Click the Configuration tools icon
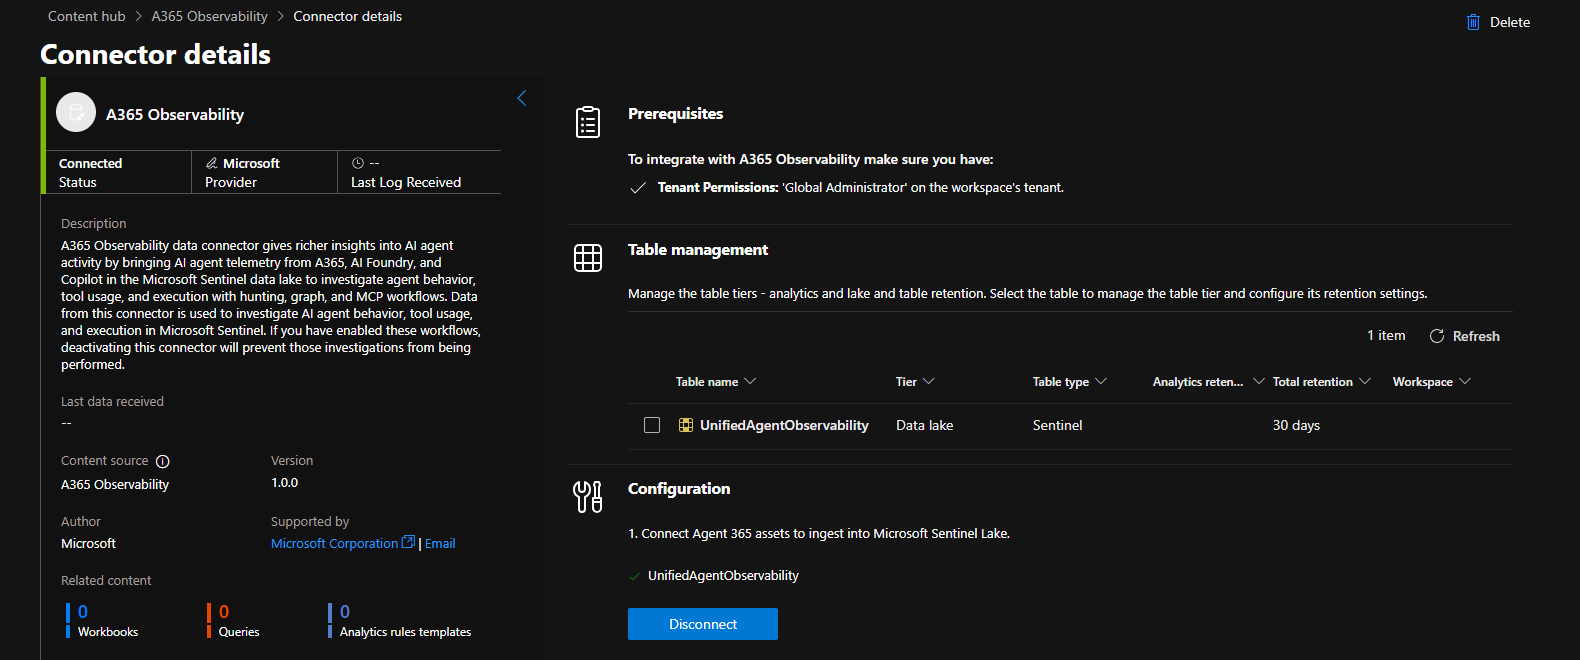1580x660 pixels. click(x=588, y=496)
